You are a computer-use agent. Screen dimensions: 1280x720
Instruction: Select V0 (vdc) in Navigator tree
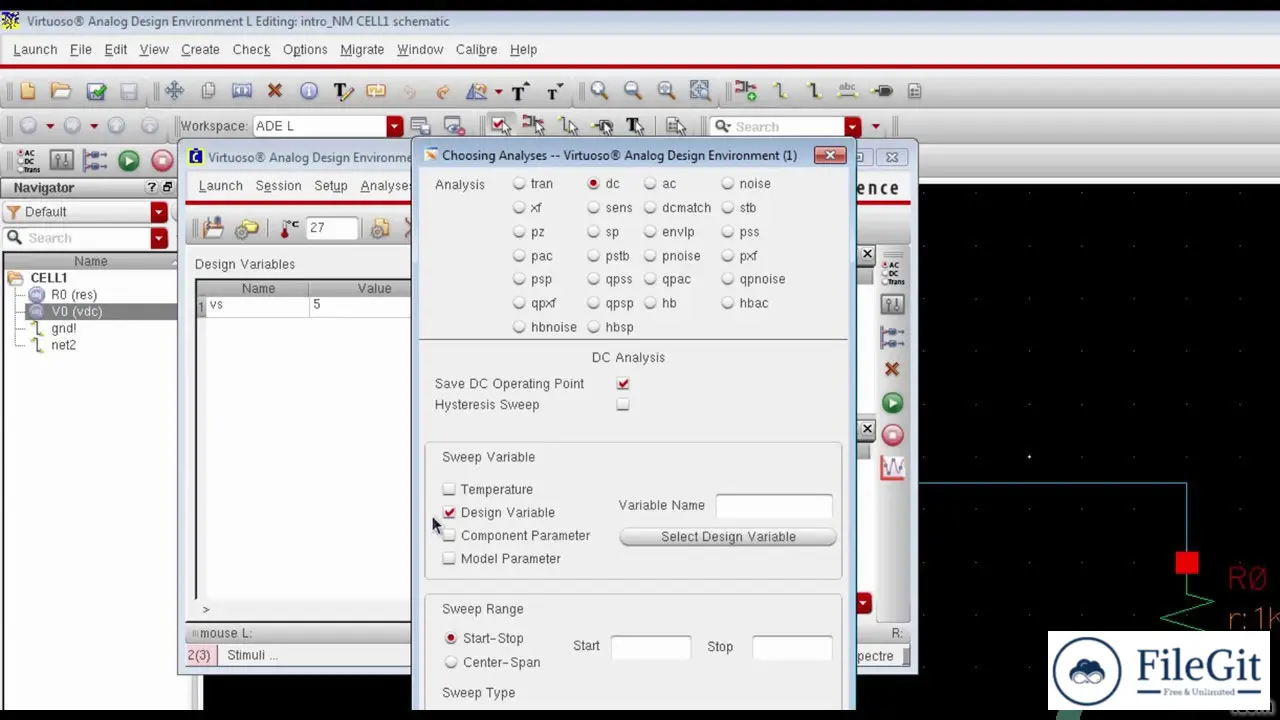click(x=76, y=312)
